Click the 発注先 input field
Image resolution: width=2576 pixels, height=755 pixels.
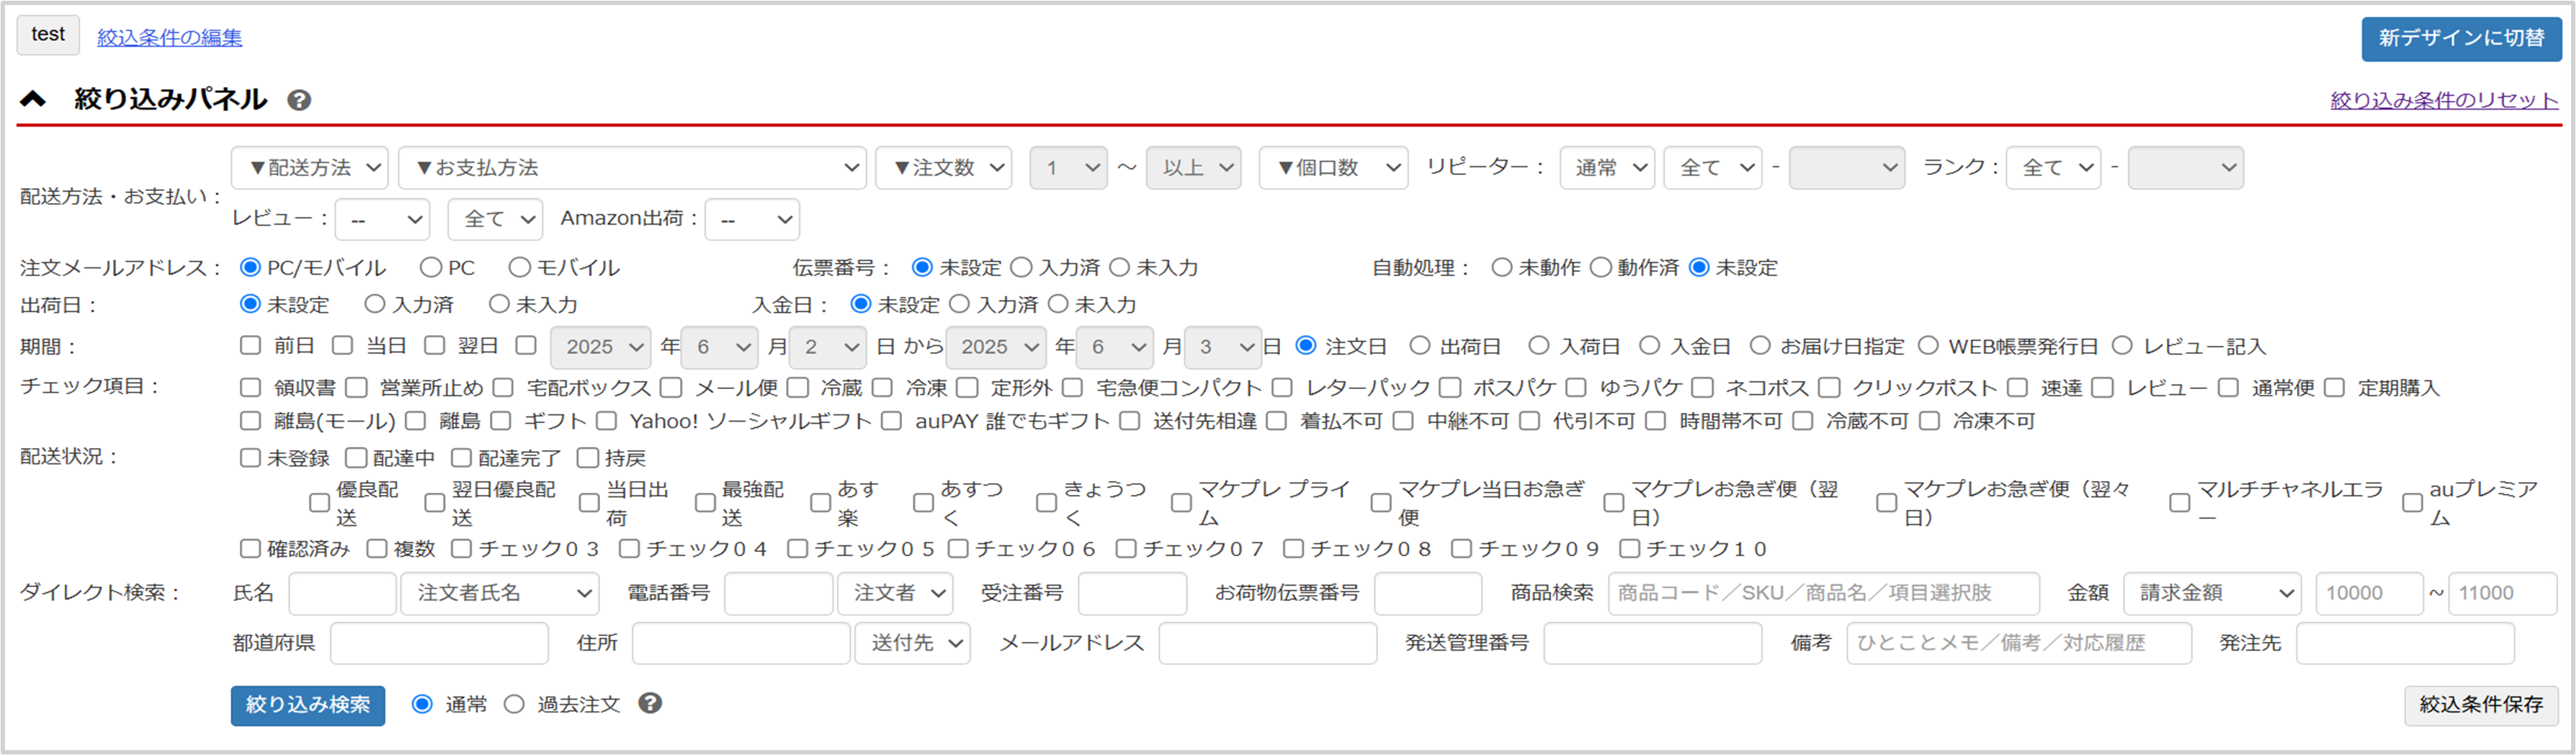[x=2405, y=643]
